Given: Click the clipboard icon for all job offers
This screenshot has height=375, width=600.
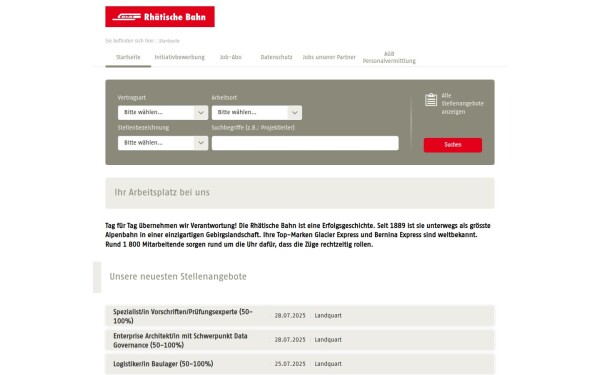Looking at the screenshot, I should pos(431,100).
